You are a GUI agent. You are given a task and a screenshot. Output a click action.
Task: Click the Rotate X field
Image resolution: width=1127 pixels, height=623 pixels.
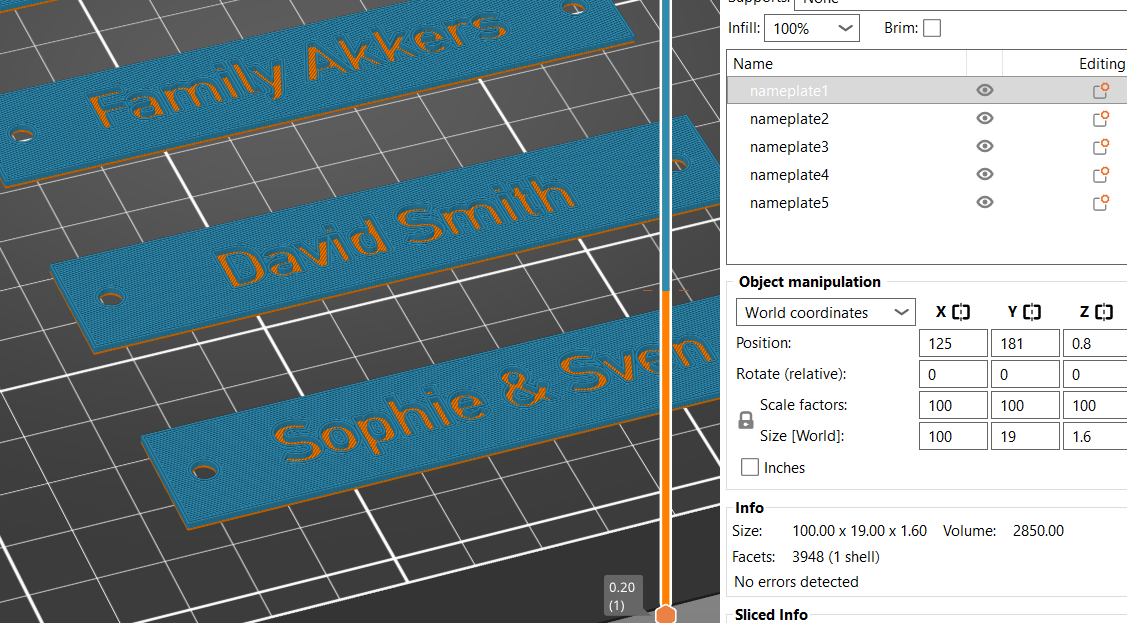click(953, 374)
